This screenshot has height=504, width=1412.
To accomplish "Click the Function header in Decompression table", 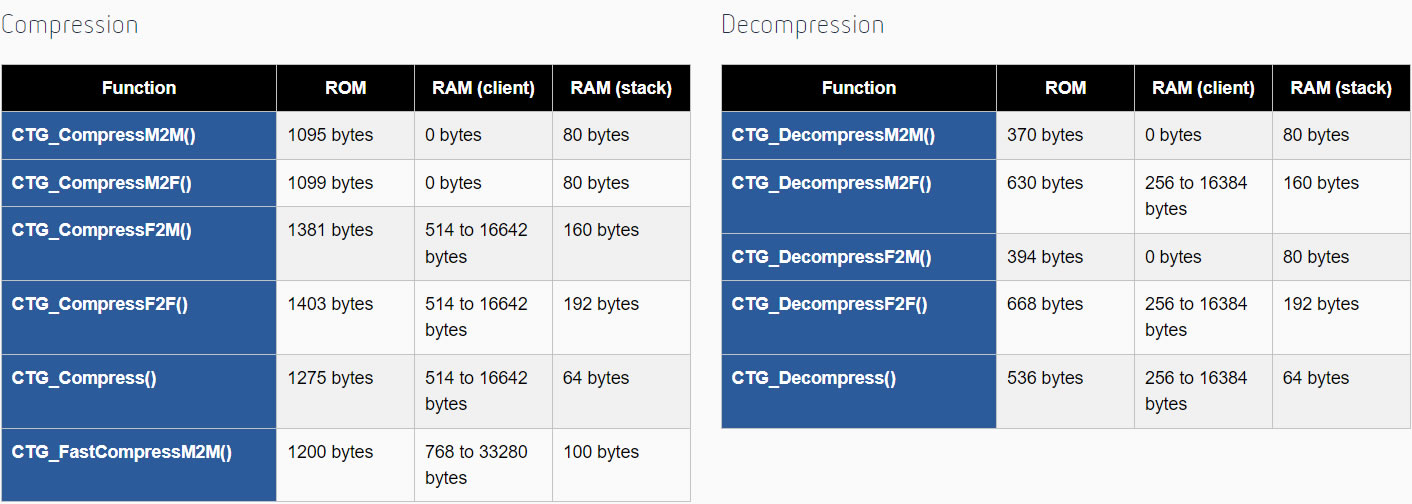I will click(x=859, y=88).
